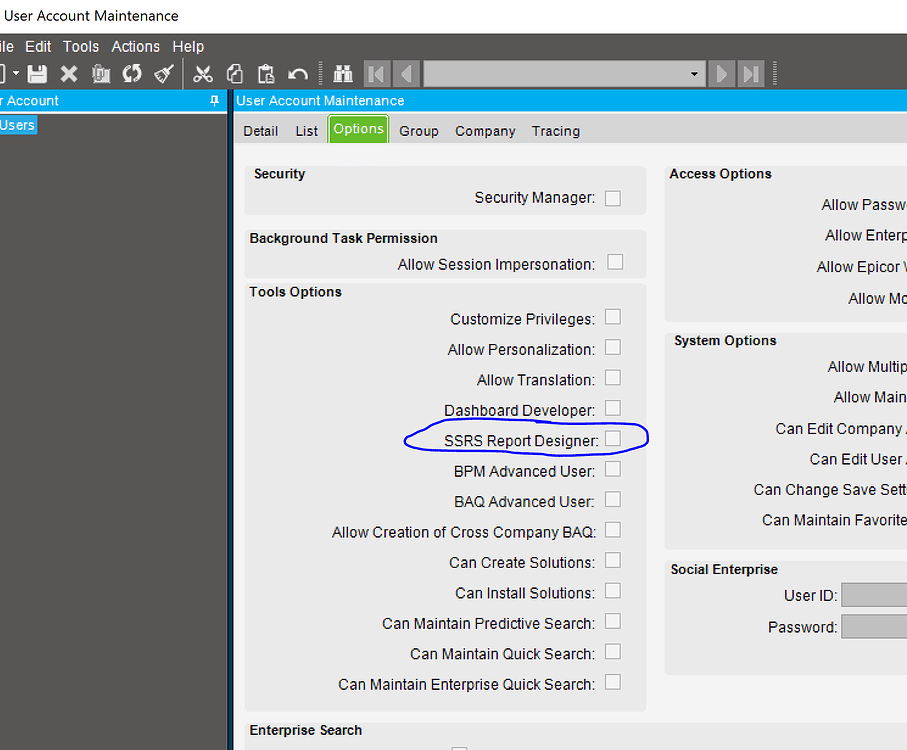Switch to the Tracing tab
Viewport: 907px width, 750px height.
tap(555, 131)
